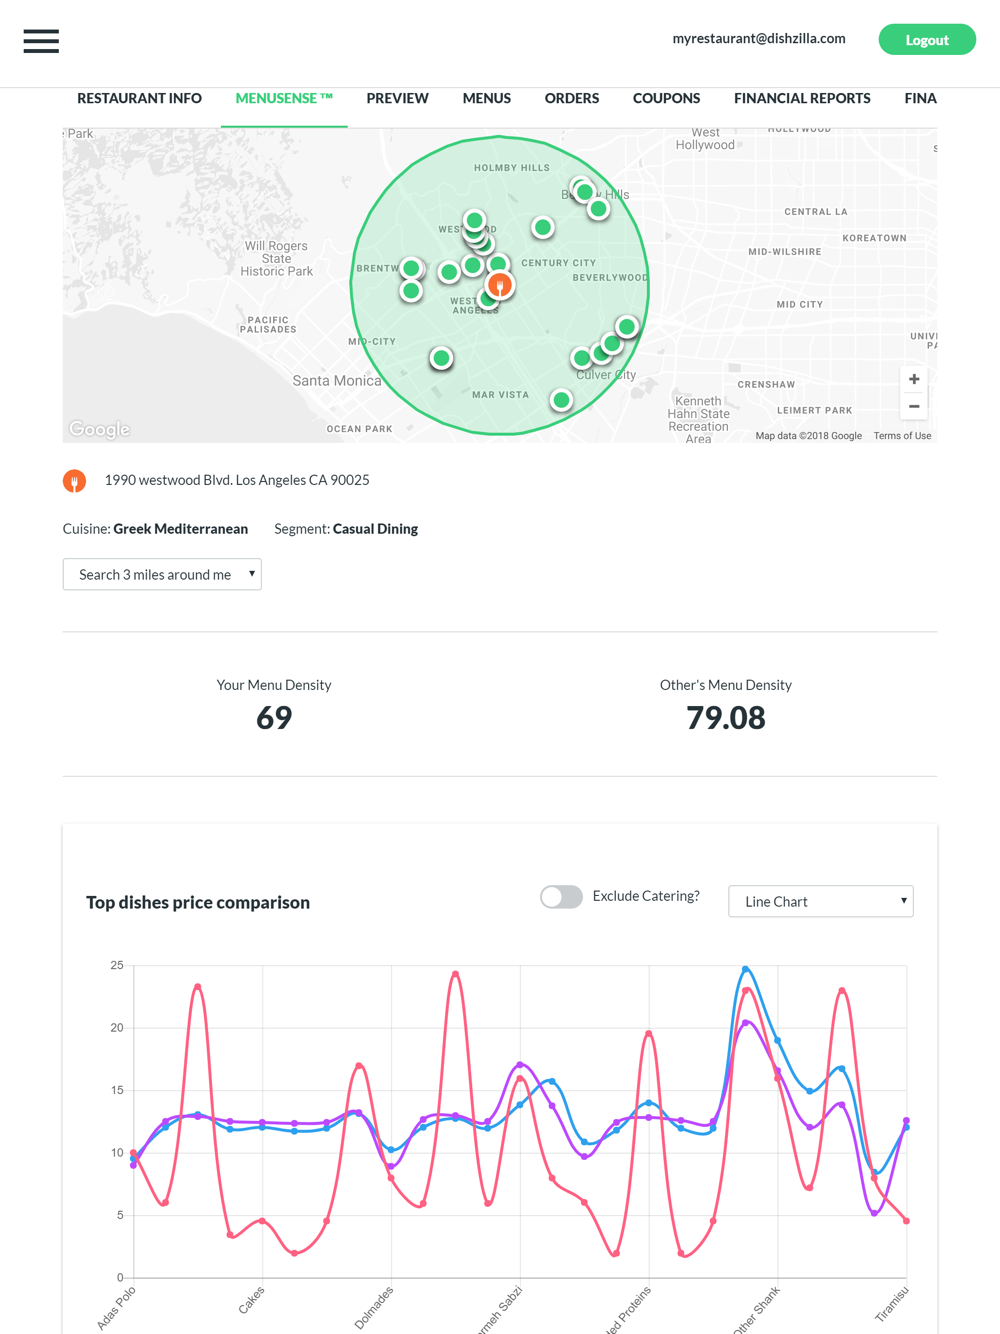The width and height of the screenshot is (1000, 1334).
Task: Click the Cakes axis label
Action: tap(251, 1300)
